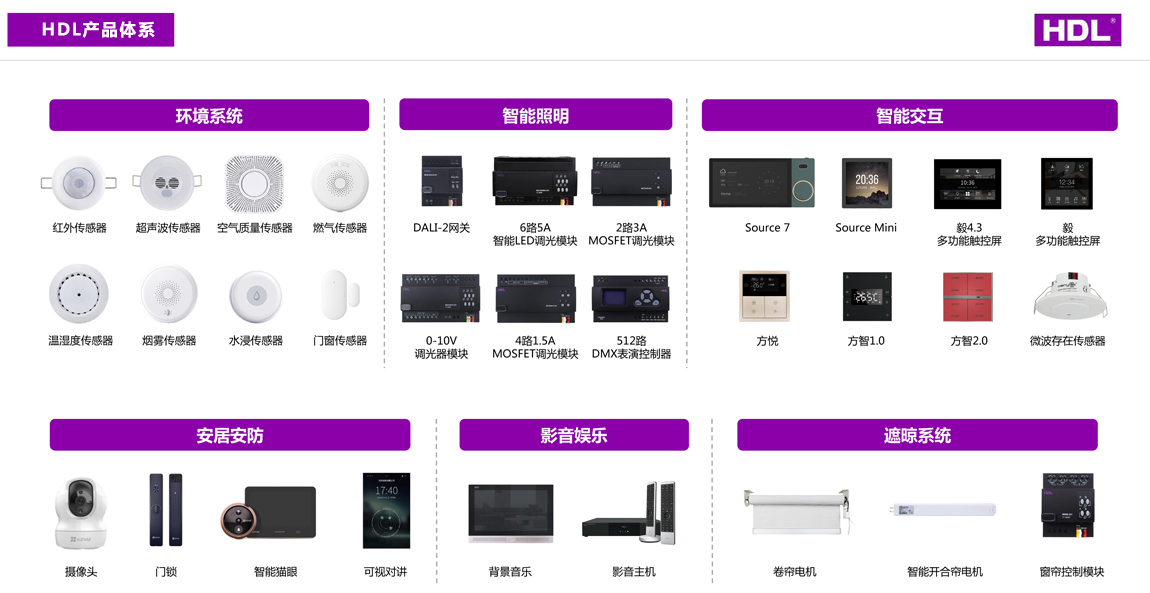Click the temperature-humidity sensor (温湿度传感器) image

tap(79, 294)
